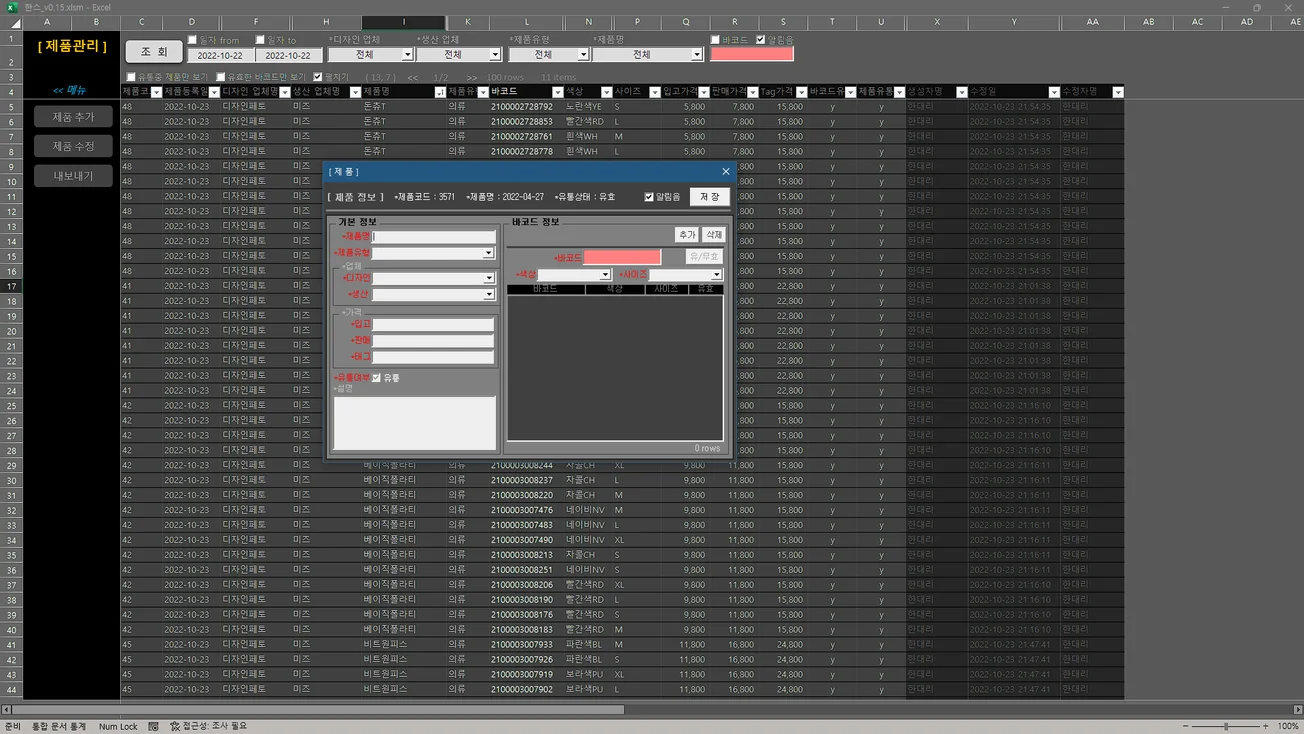Image resolution: width=1304 pixels, height=734 pixels.
Task: Check 유효한 바코드만 보기
Action: [221, 77]
